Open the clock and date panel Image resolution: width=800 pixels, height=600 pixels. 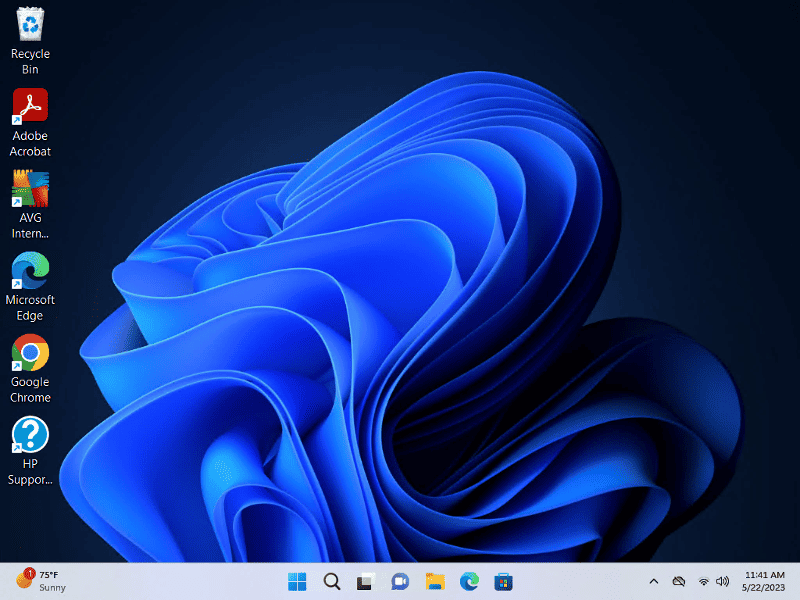(765, 581)
